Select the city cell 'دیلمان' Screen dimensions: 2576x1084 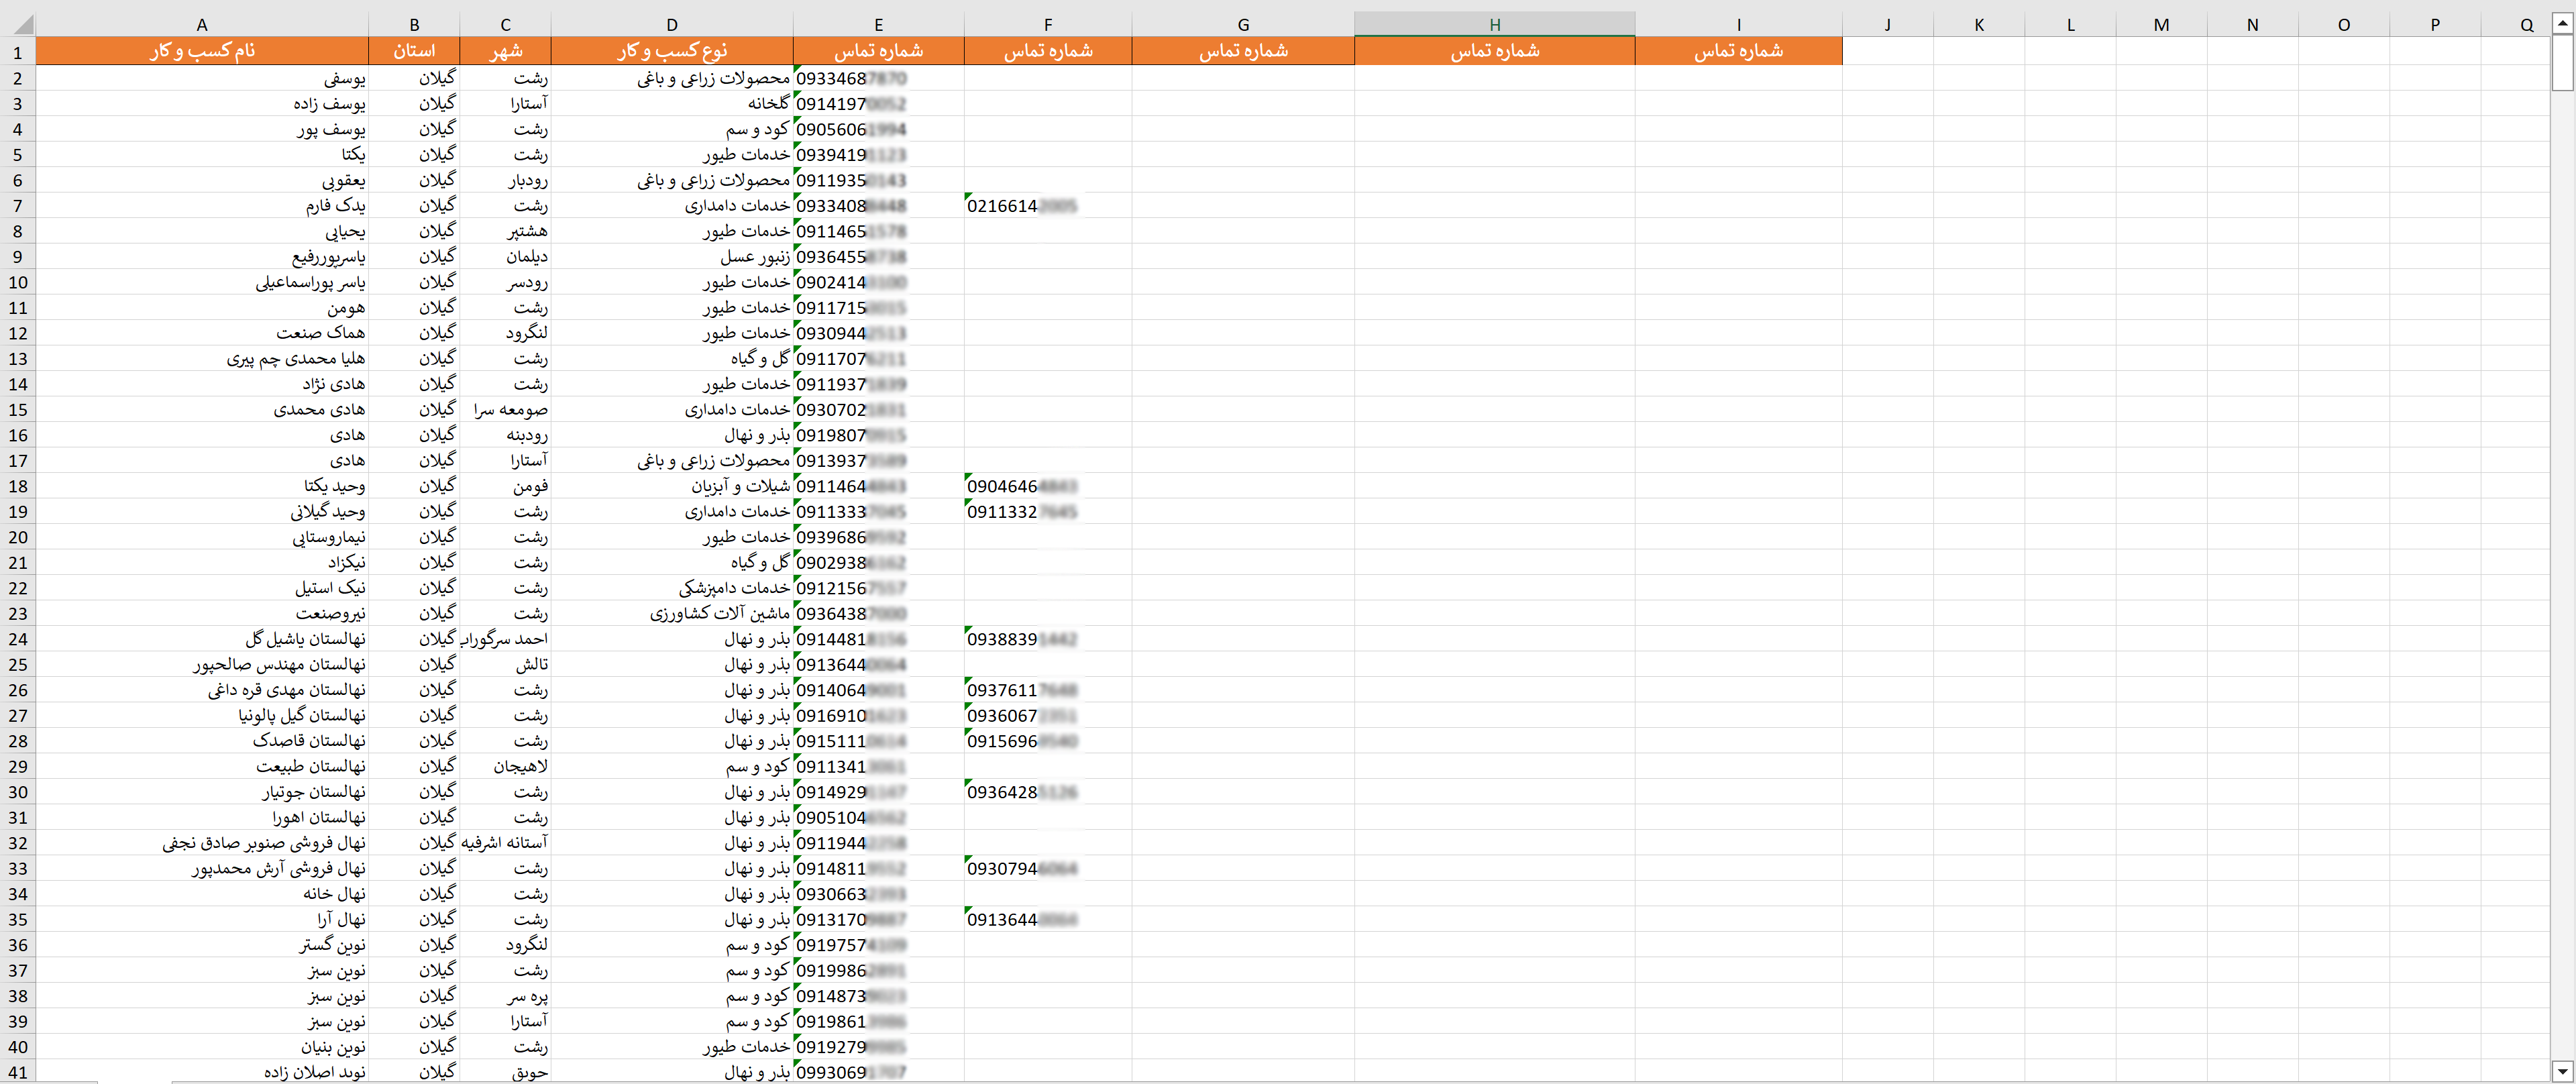(505, 256)
